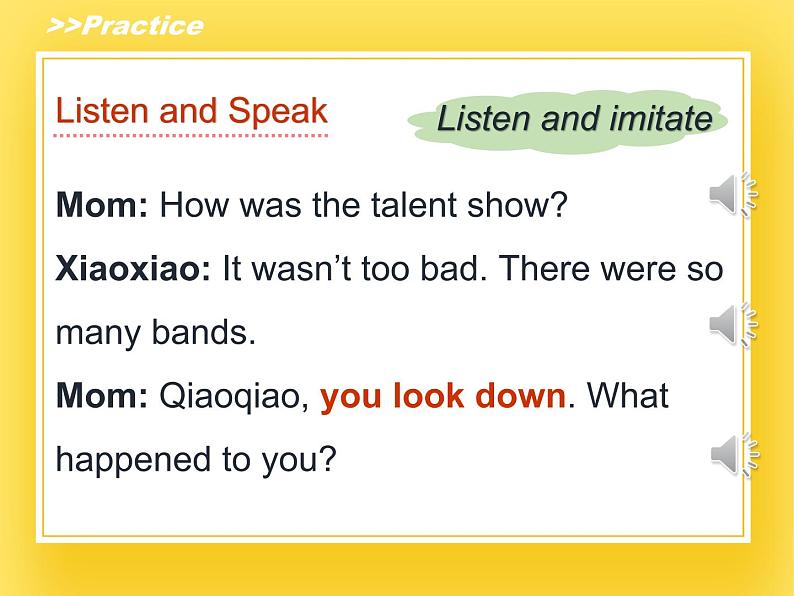
Task: Click the "Mom:" label before Qiaoqiao
Action: (x=102, y=395)
